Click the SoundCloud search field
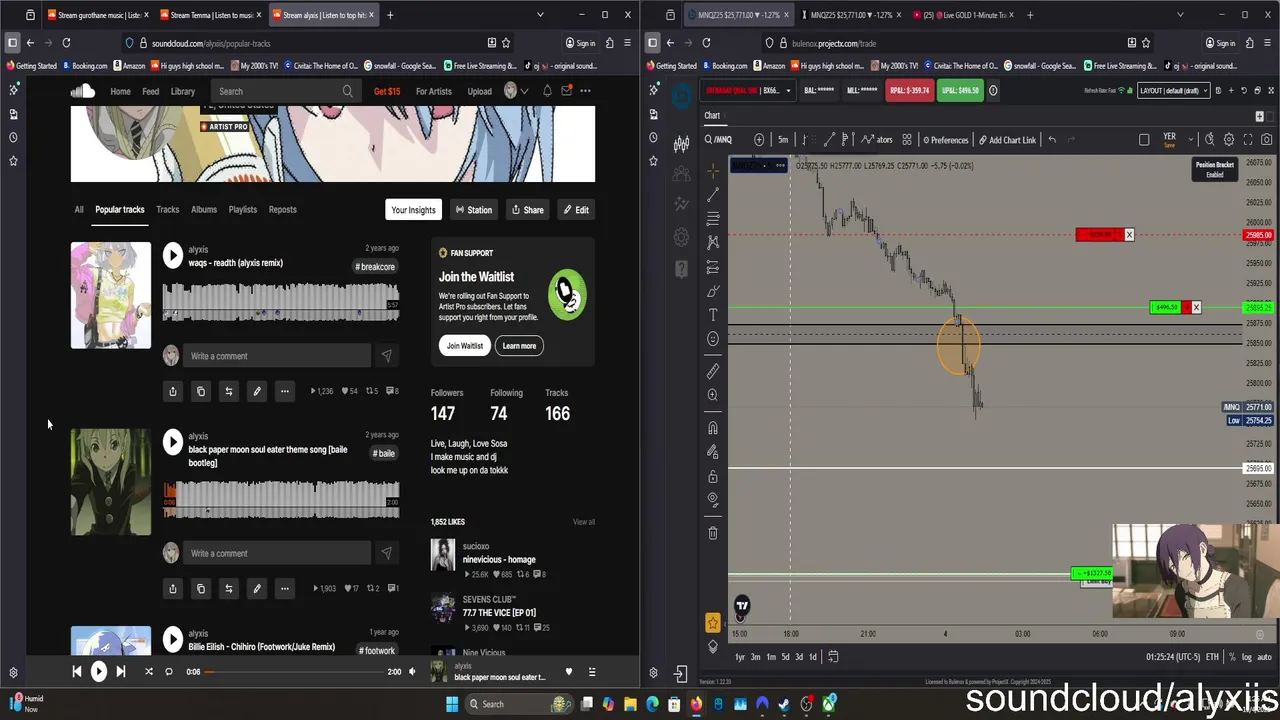1280x720 pixels. click(x=285, y=91)
